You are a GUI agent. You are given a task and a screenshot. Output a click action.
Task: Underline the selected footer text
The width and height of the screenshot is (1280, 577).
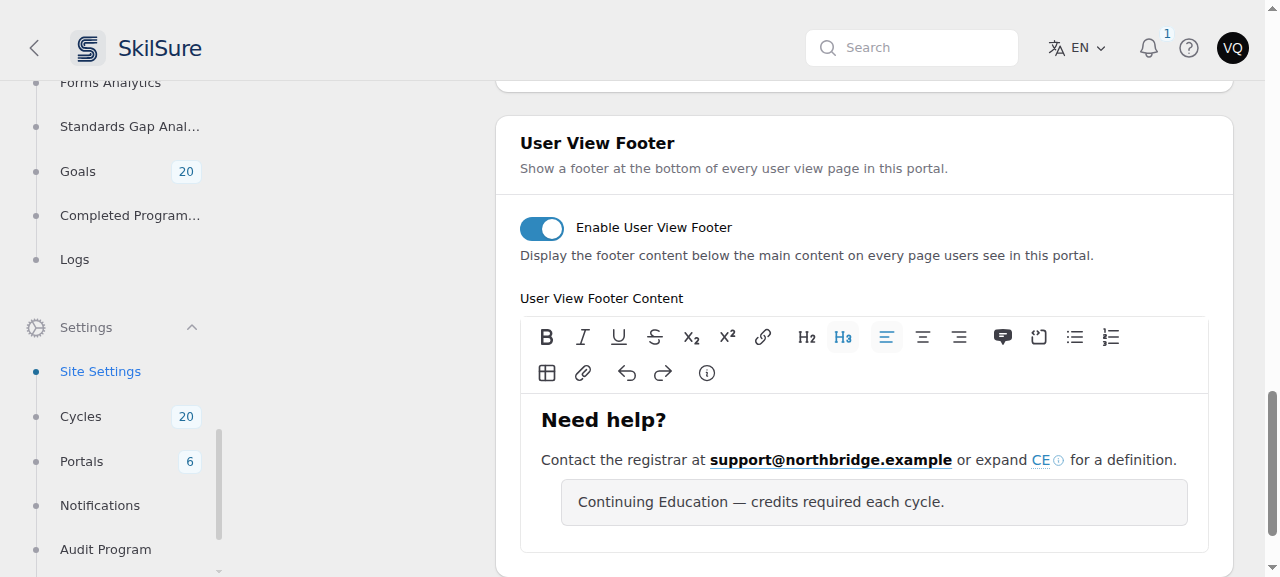click(x=619, y=337)
